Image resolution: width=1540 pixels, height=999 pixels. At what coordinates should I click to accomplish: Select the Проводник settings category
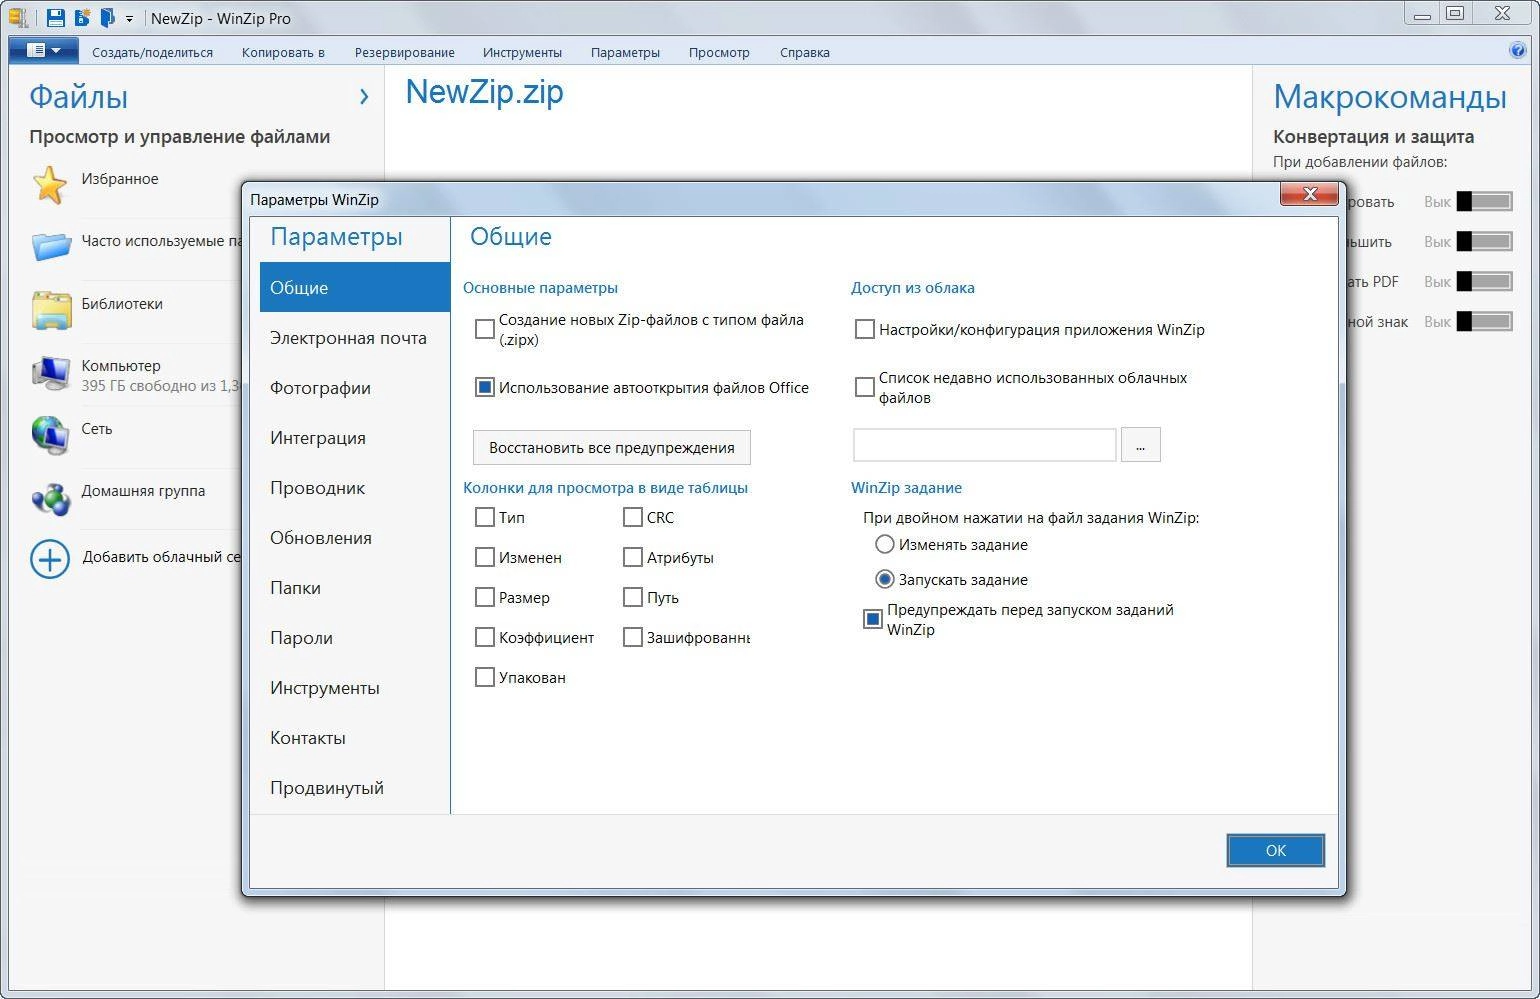click(x=354, y=488)
